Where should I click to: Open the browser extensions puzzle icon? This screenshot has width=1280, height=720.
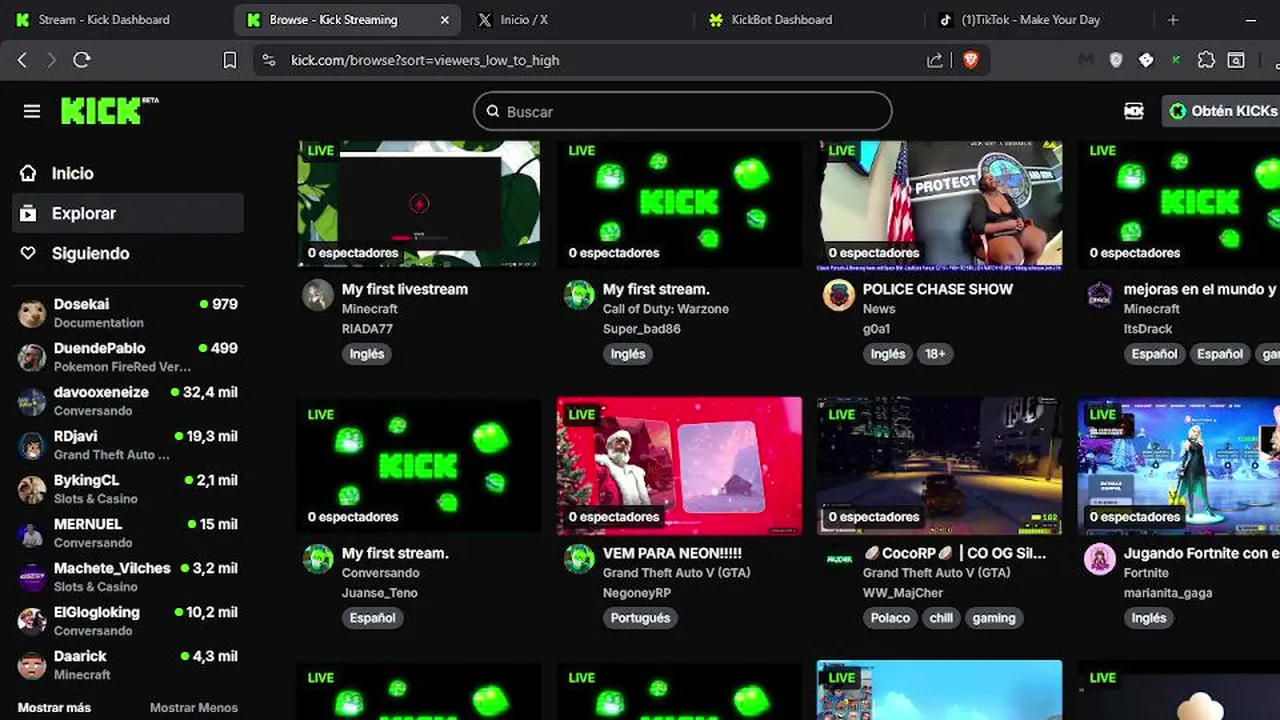(x=1206, y=60)
